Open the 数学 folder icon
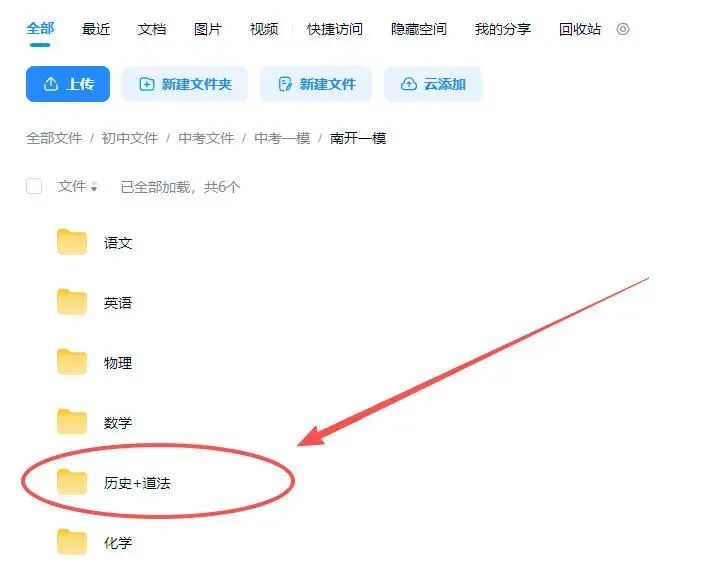704x580 pixels. coord(72,422)
